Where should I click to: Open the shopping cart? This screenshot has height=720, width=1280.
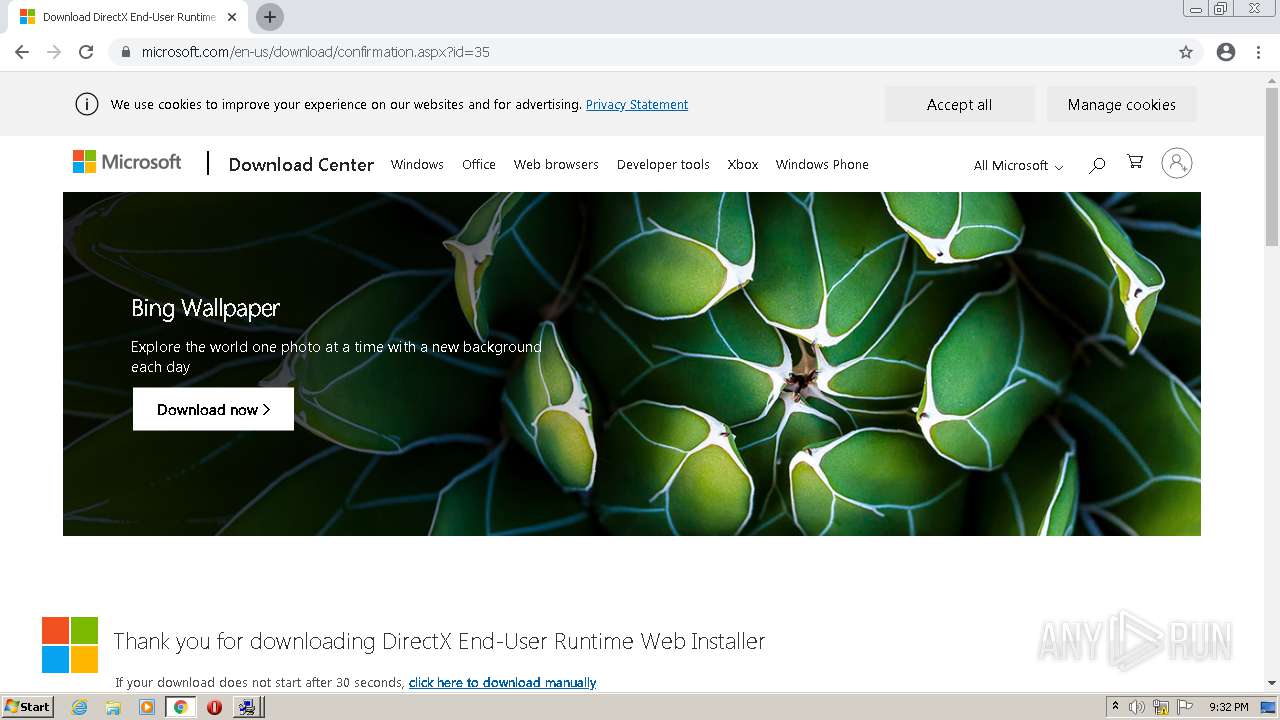pyautogui.click(x=1135, y=162)
